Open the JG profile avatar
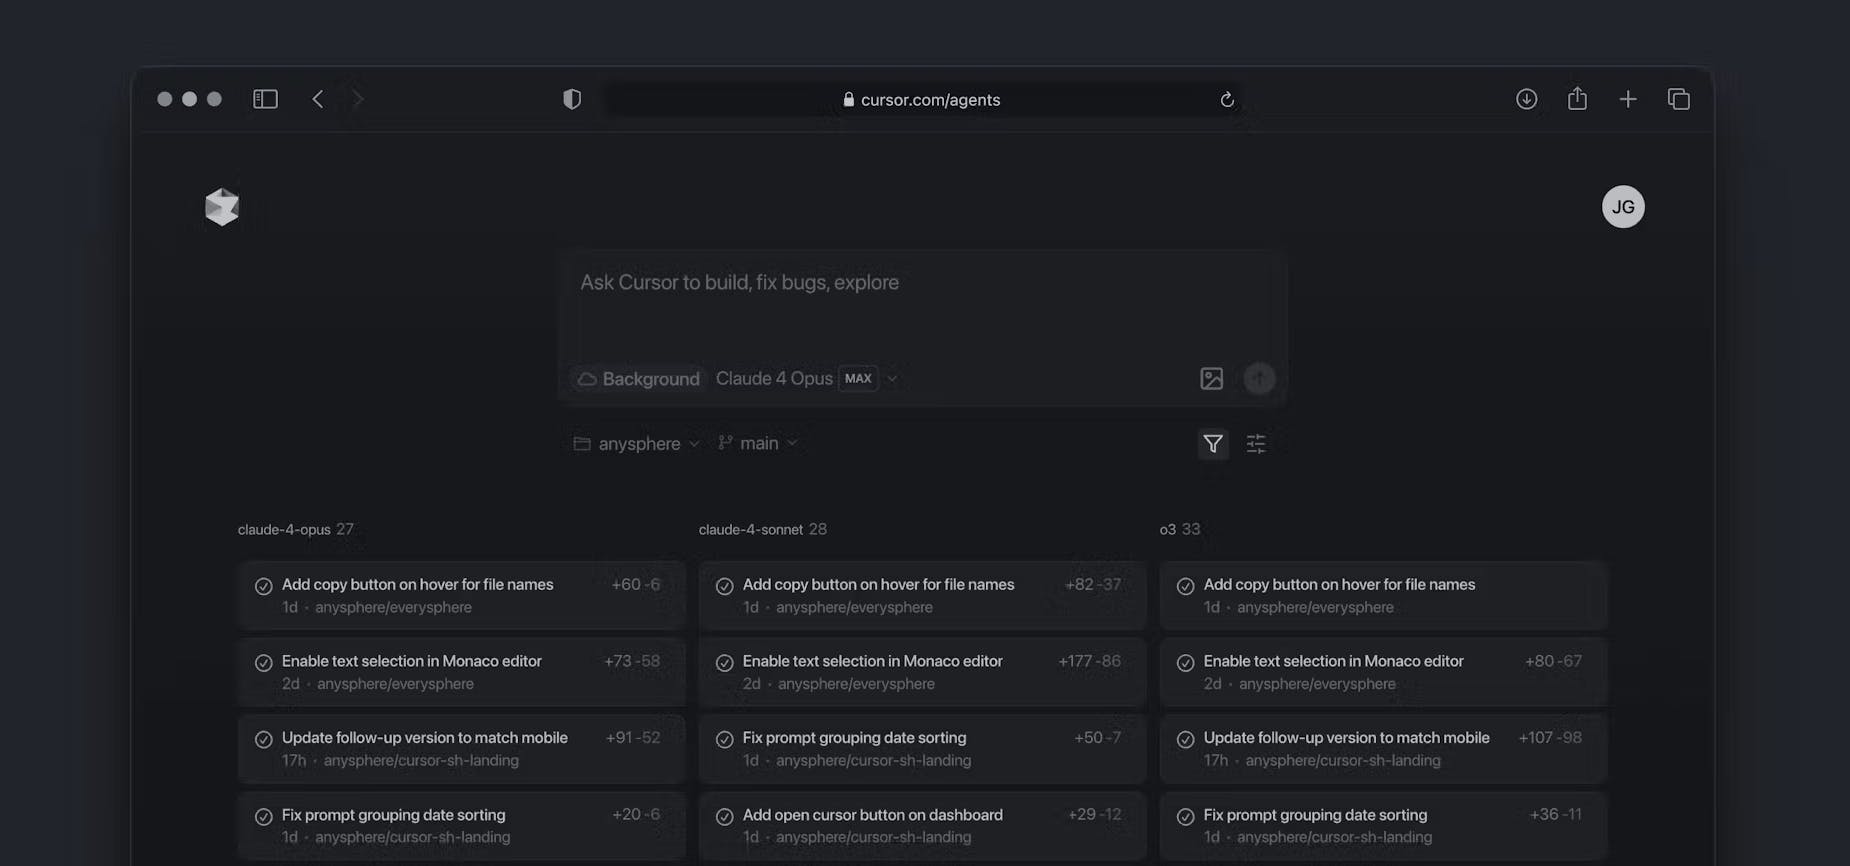The width and height of the screenshot is (1850, 866). coord(1623,207)
